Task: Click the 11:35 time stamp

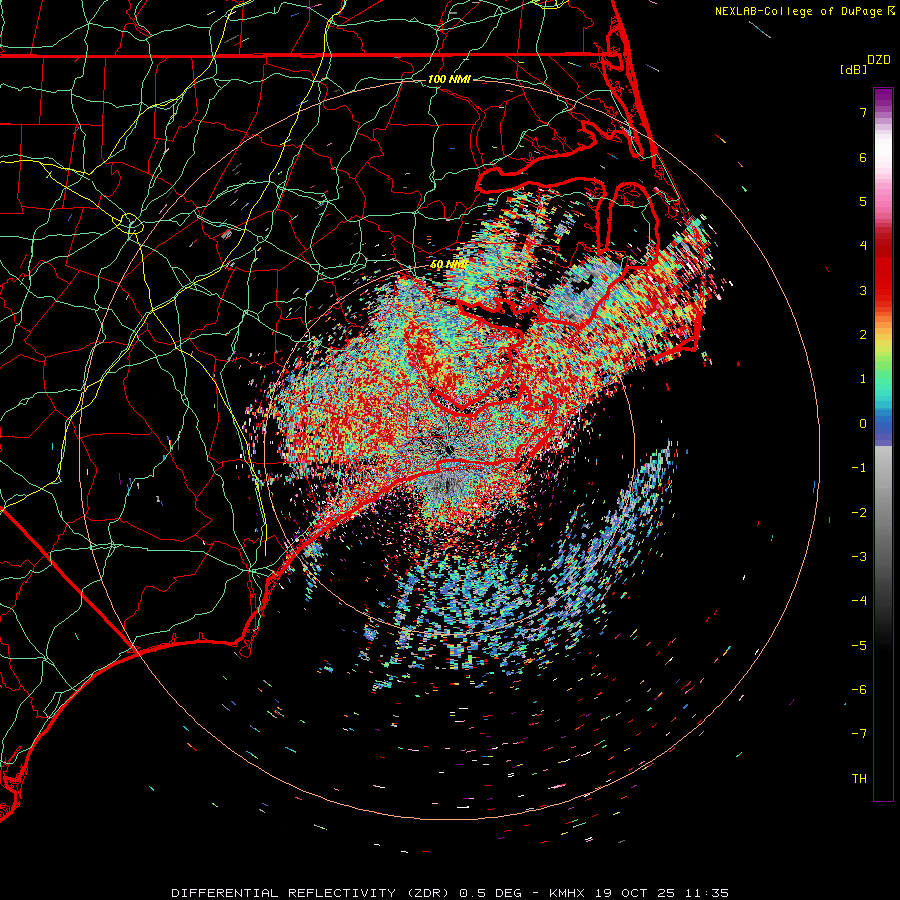Action: coord(705,893)
